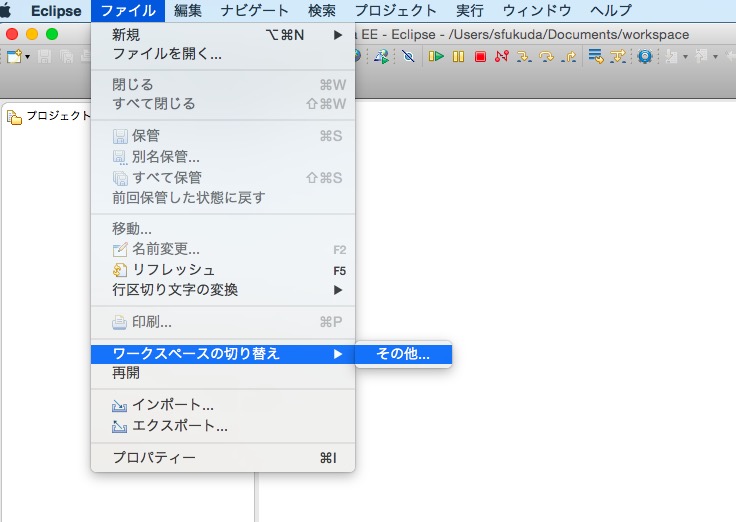Click the Step Return icon

569,57
